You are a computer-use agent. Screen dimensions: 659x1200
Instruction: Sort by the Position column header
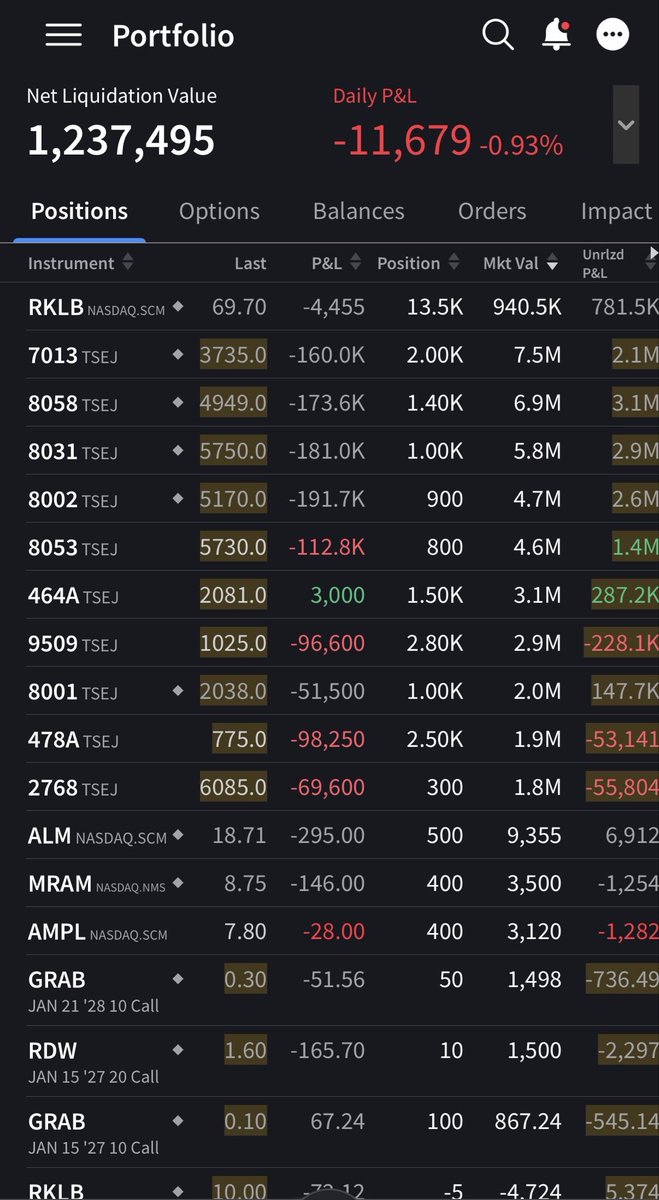click(418, 263)
